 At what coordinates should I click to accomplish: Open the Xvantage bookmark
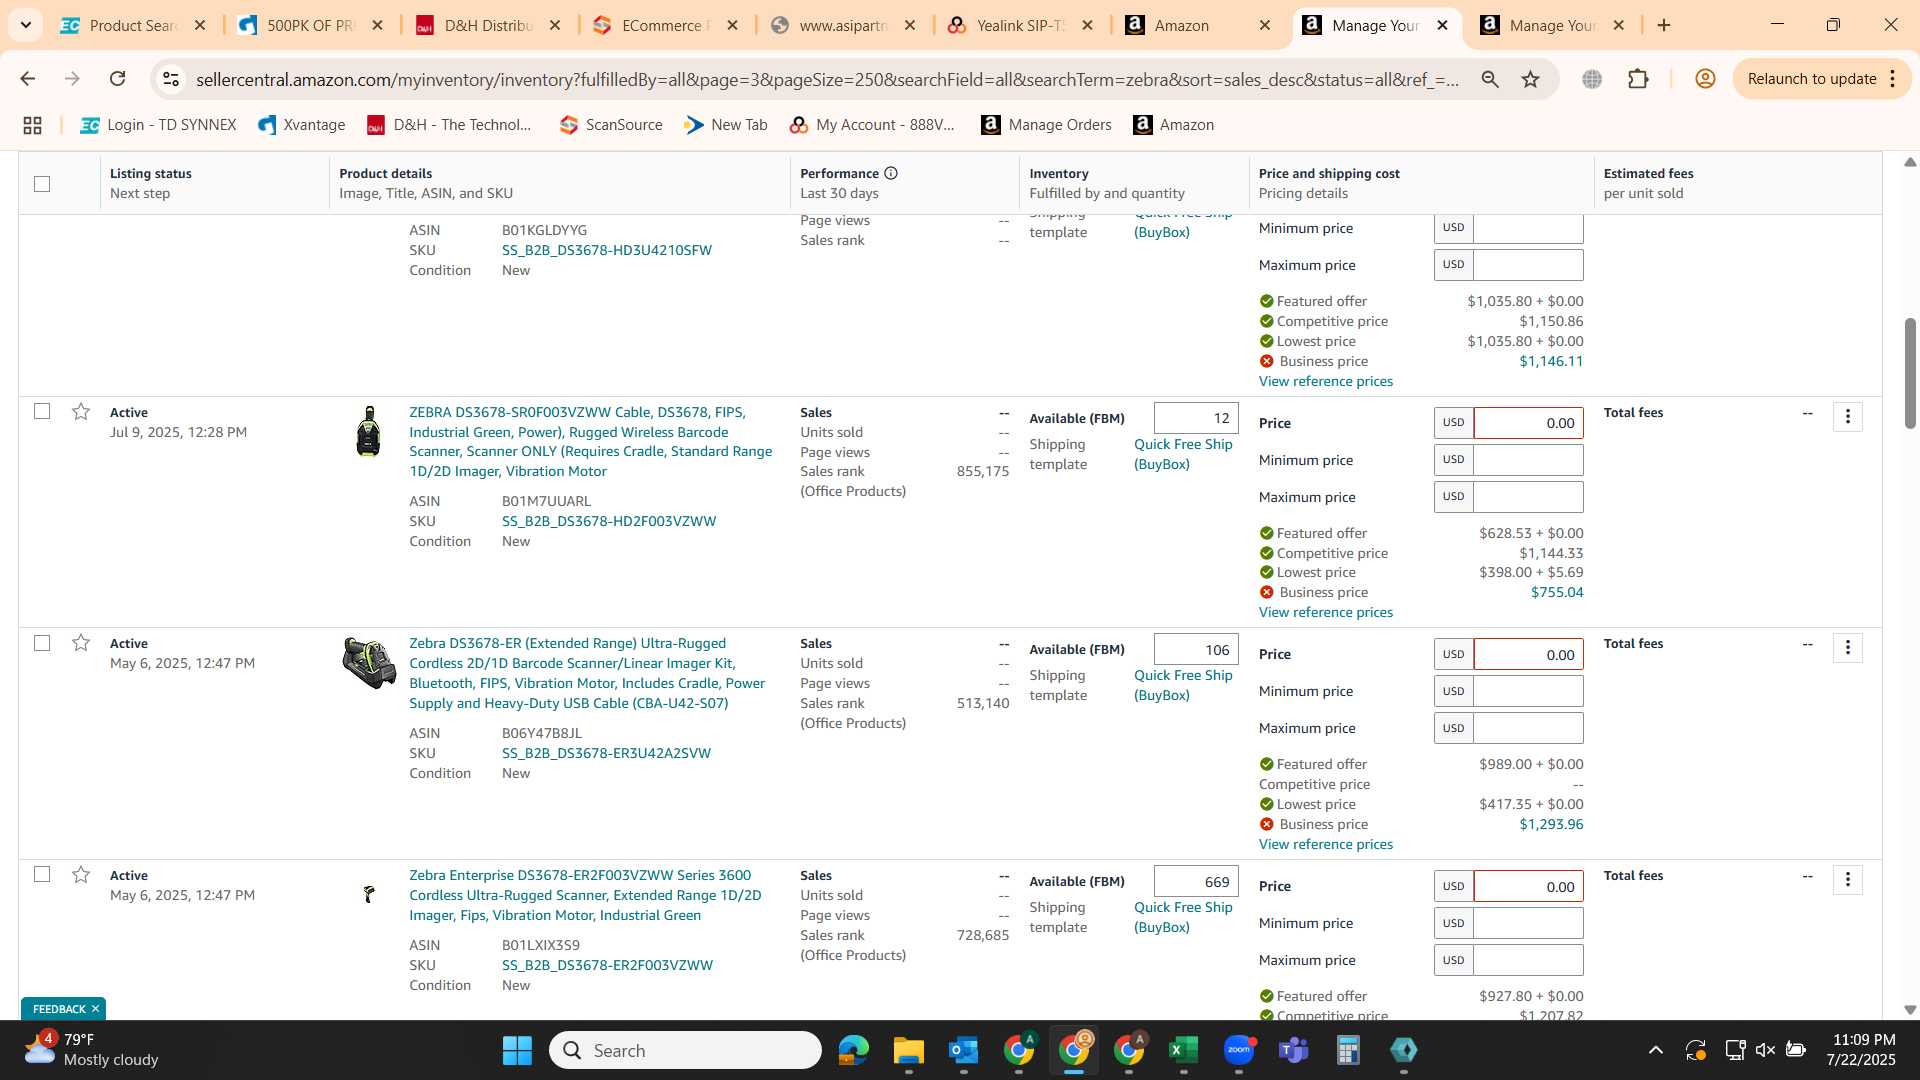pyautogui.click(x=301, y=125)
